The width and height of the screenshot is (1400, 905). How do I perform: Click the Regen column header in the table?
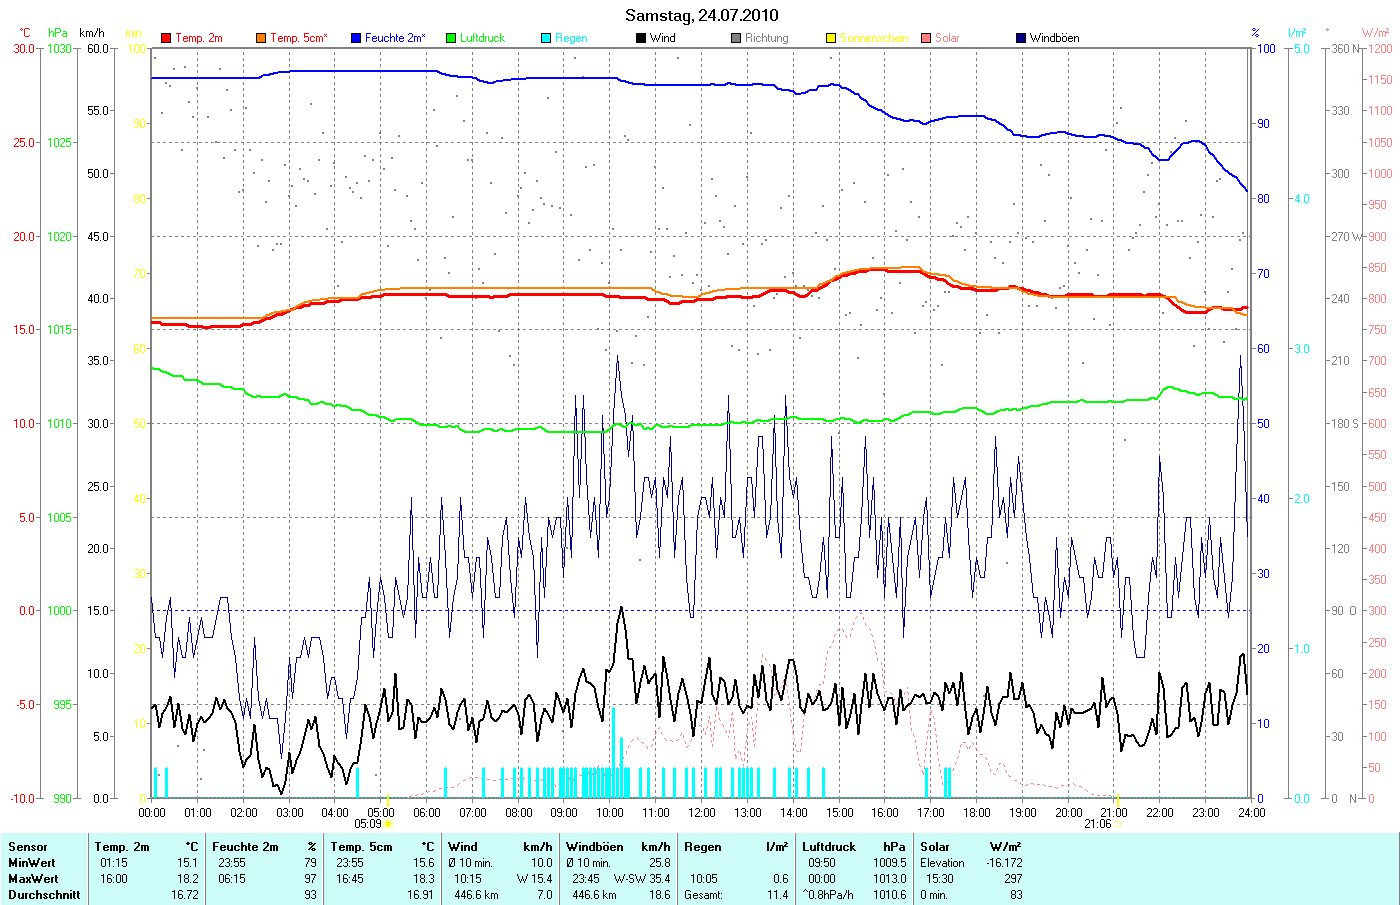(703, 847)
